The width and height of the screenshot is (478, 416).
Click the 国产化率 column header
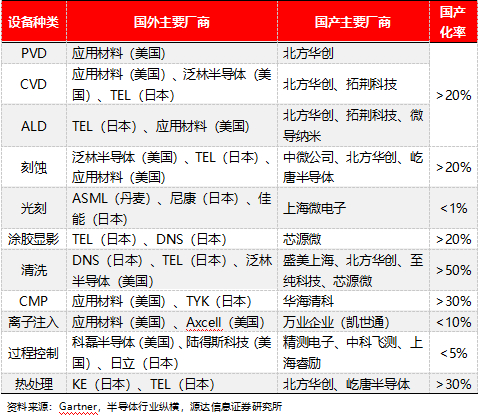[453, 22]
